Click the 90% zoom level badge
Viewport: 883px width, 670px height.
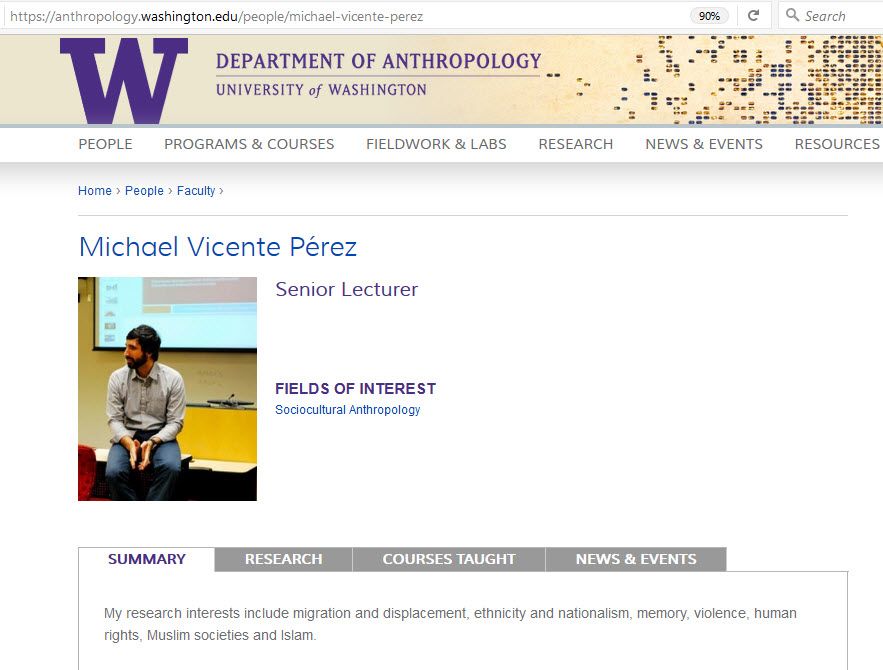708,15
